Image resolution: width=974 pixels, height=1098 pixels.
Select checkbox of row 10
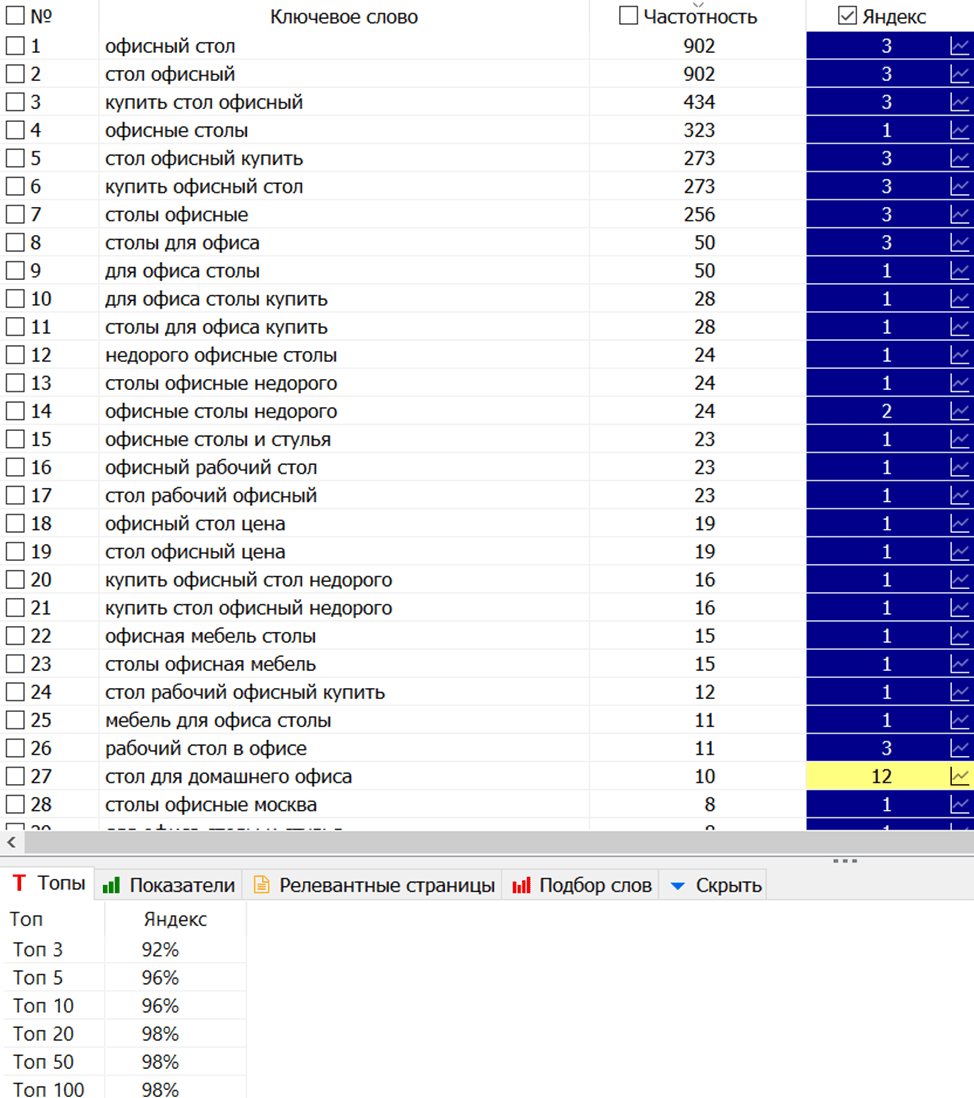[x=15, y=299]
